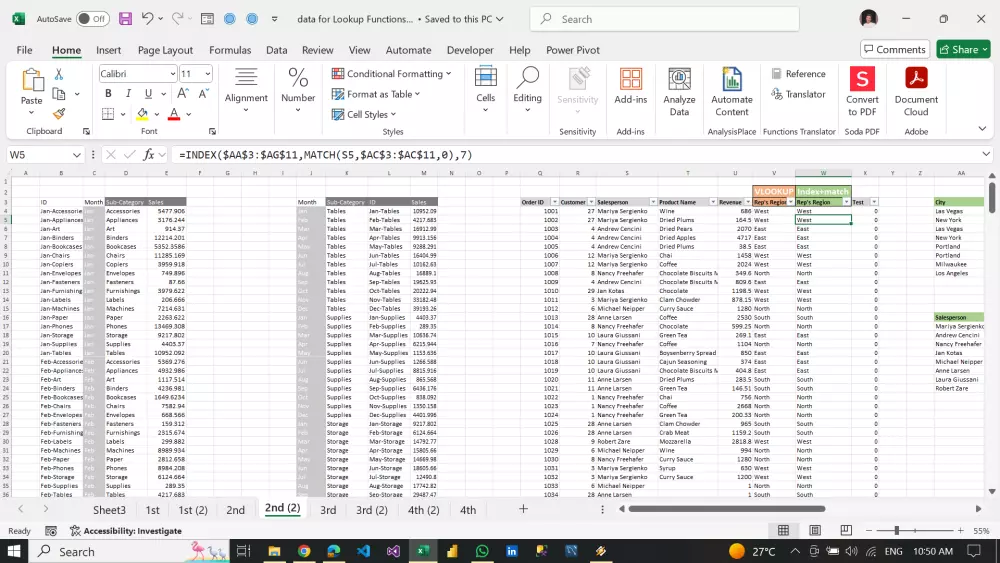
Task: Click the Share button
Action: coord(963,49)
